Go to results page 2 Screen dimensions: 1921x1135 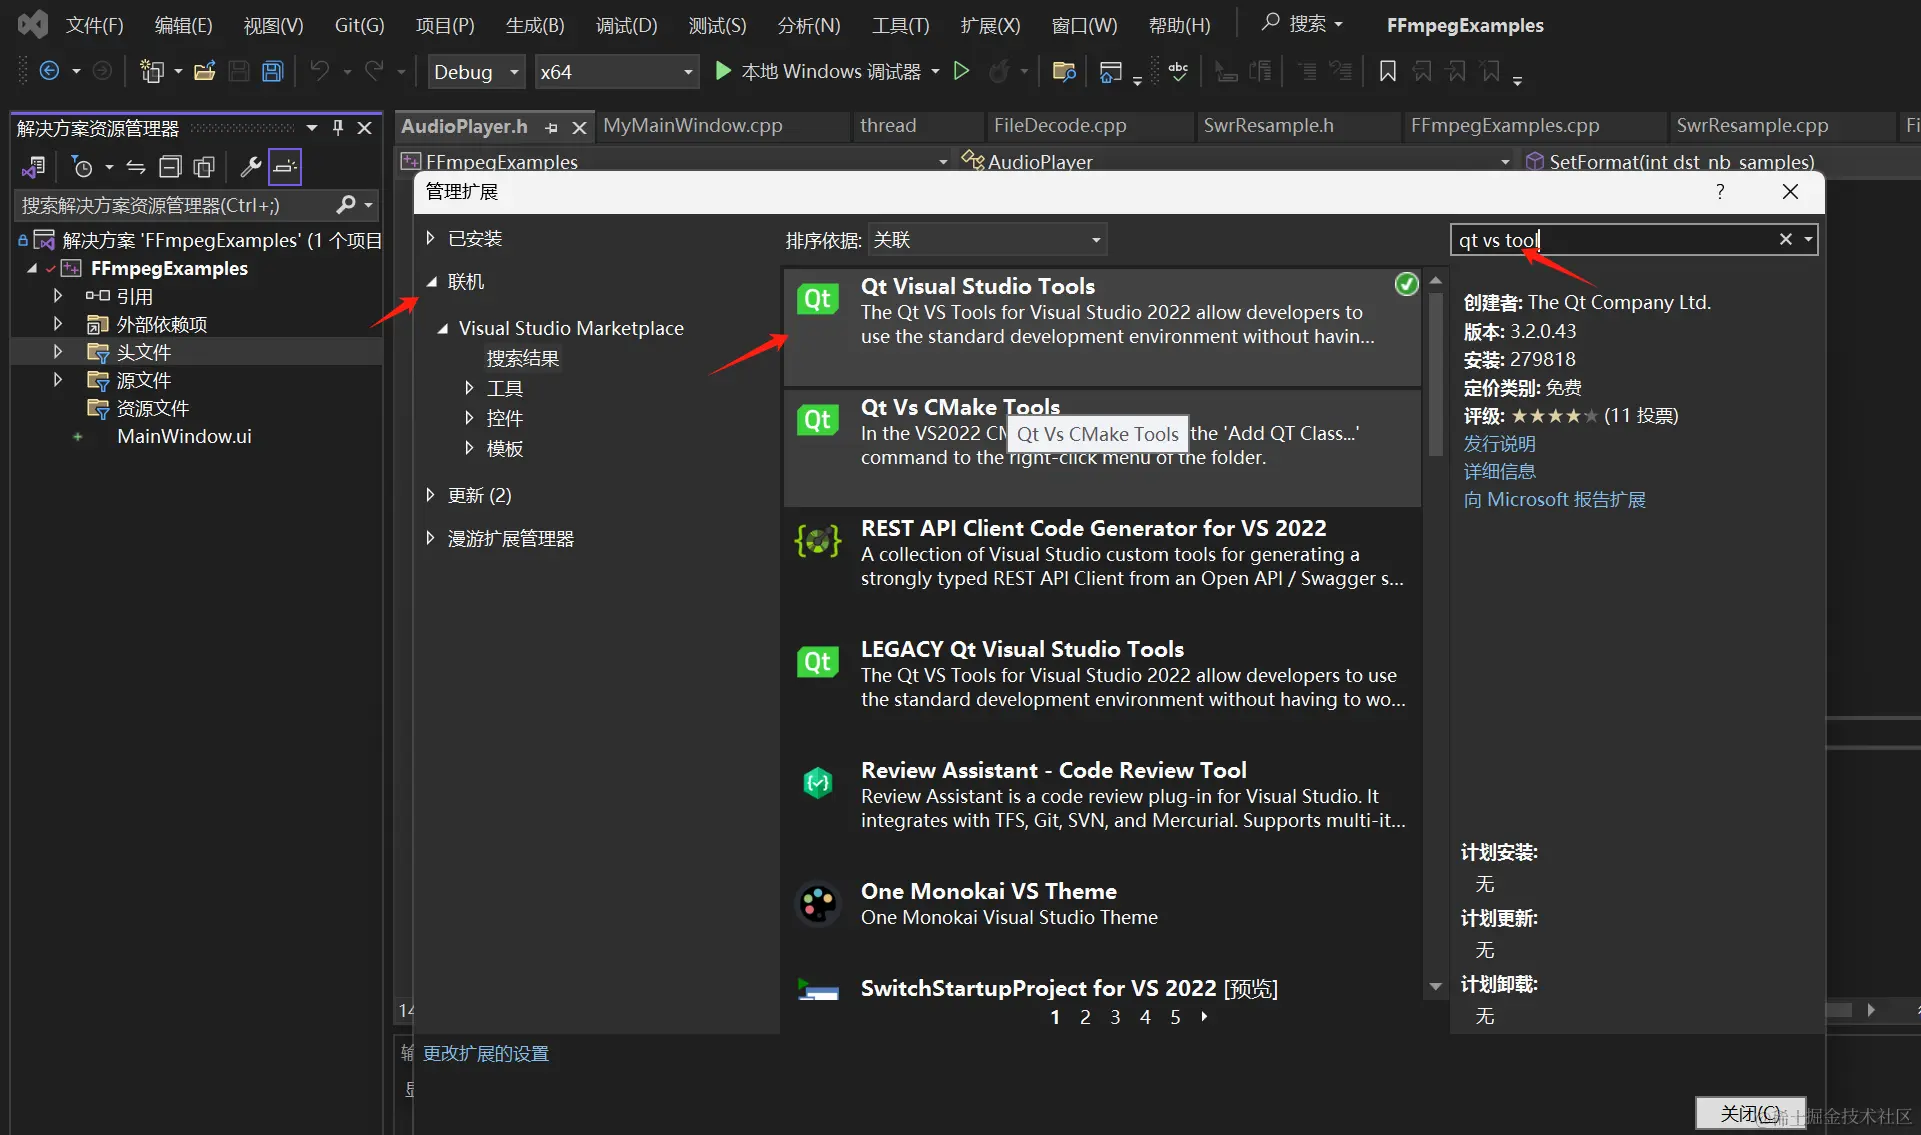click(1085, 1017)
